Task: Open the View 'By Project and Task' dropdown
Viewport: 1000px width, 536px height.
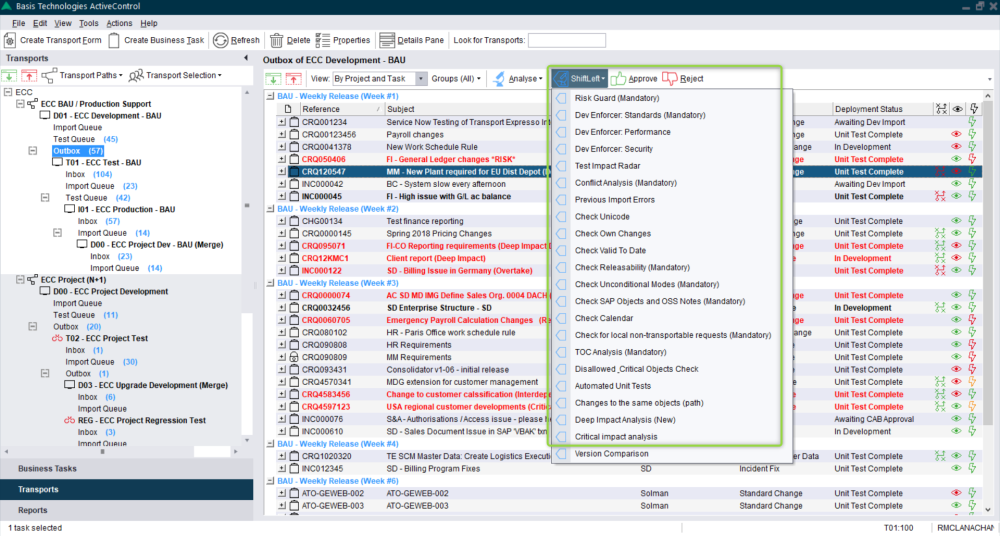Action: pyautogui.click(x=421, y=78)
